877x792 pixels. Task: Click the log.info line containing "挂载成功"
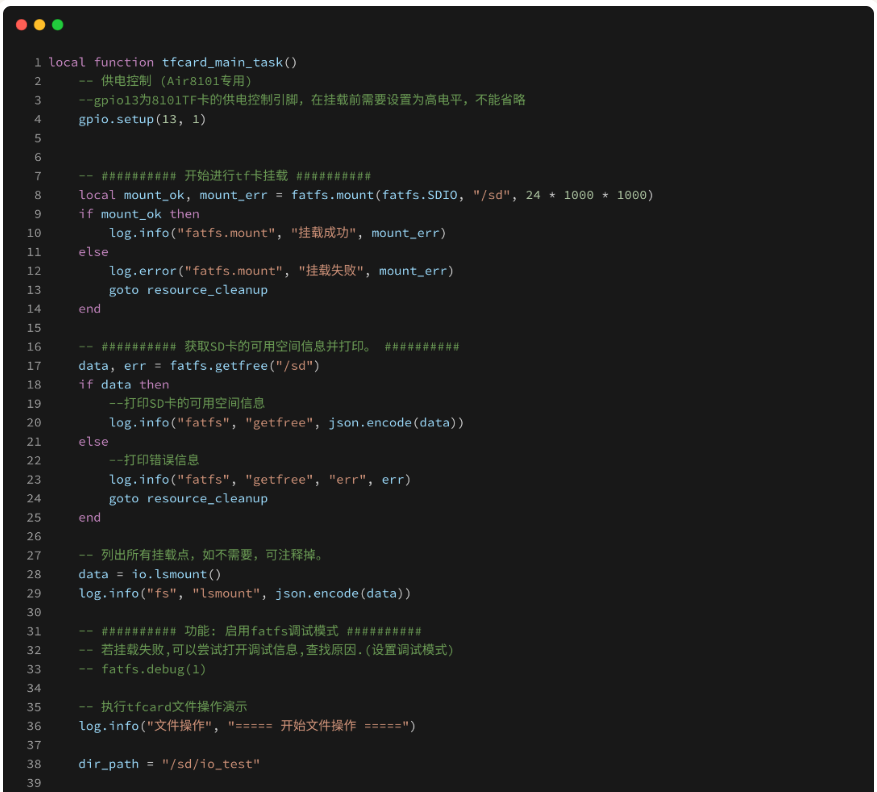pyautogui.click(x=277, y=233)
